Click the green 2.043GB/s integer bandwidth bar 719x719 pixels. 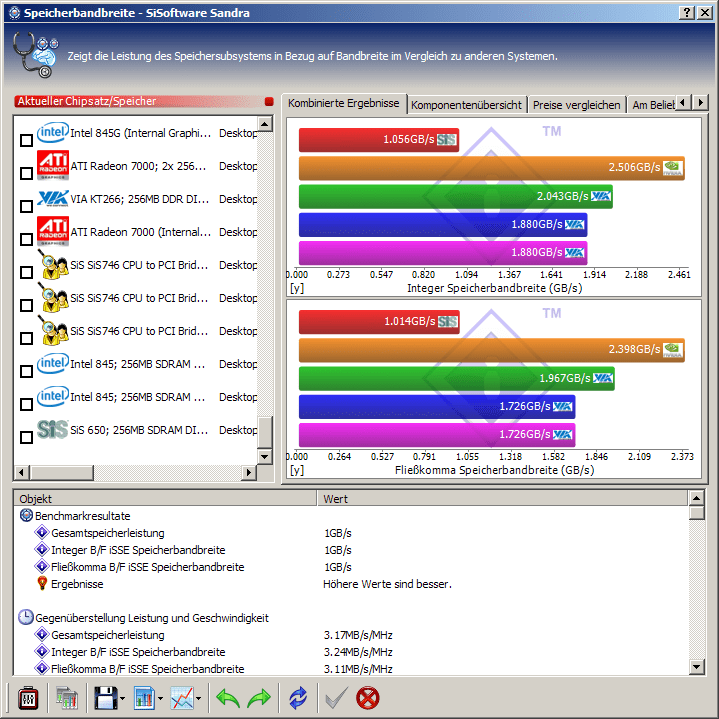[x=456, y=196]
